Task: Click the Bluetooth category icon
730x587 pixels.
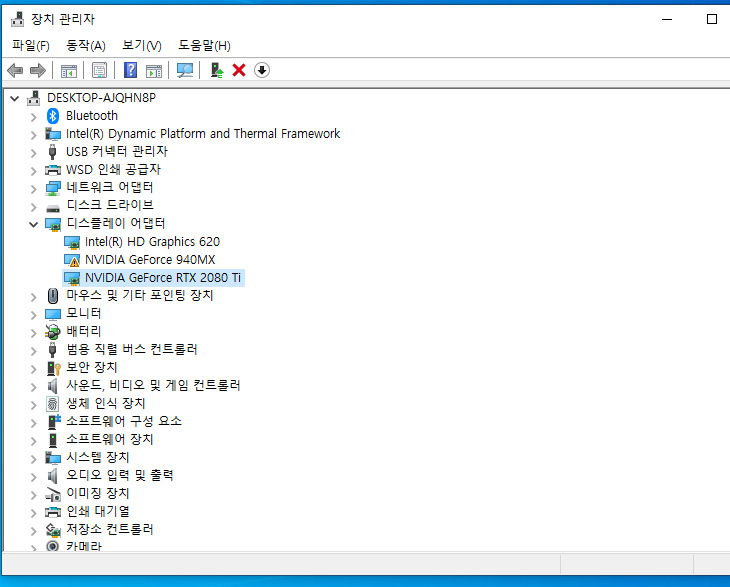Action: pos(53,116)
